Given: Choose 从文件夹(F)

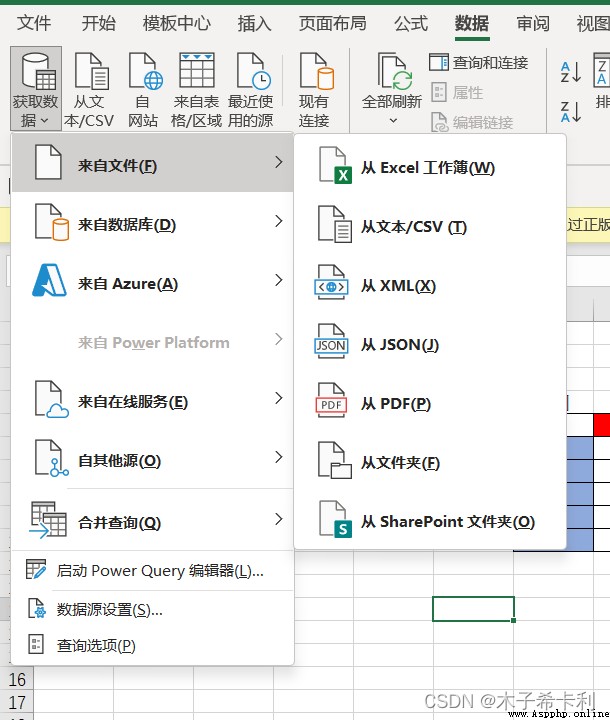Looking at the screenshot, I should tap(430, 462).
